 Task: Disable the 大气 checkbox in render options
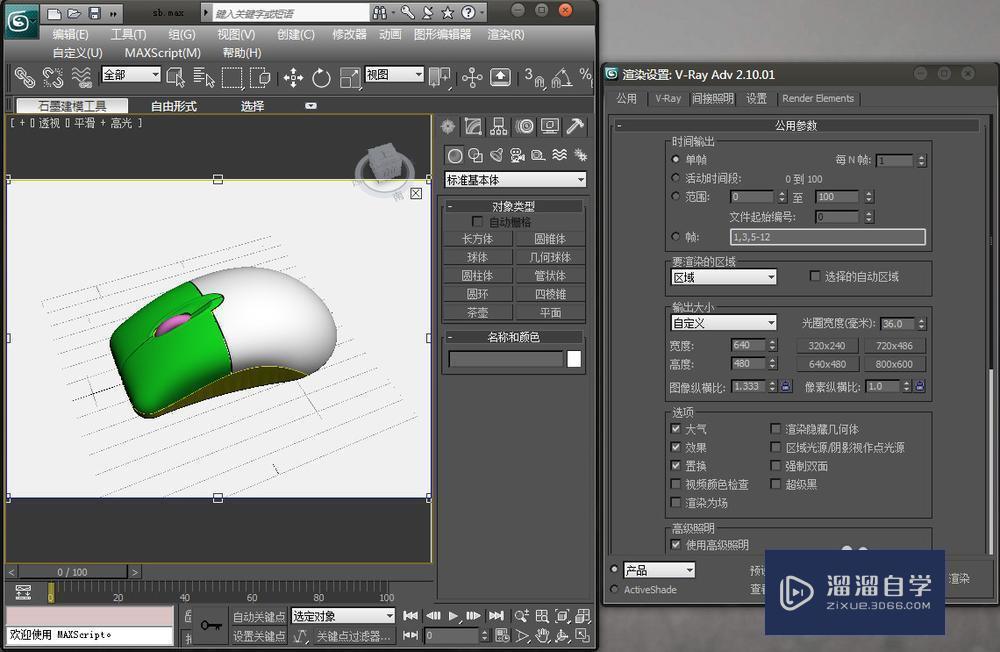point(676,429)
